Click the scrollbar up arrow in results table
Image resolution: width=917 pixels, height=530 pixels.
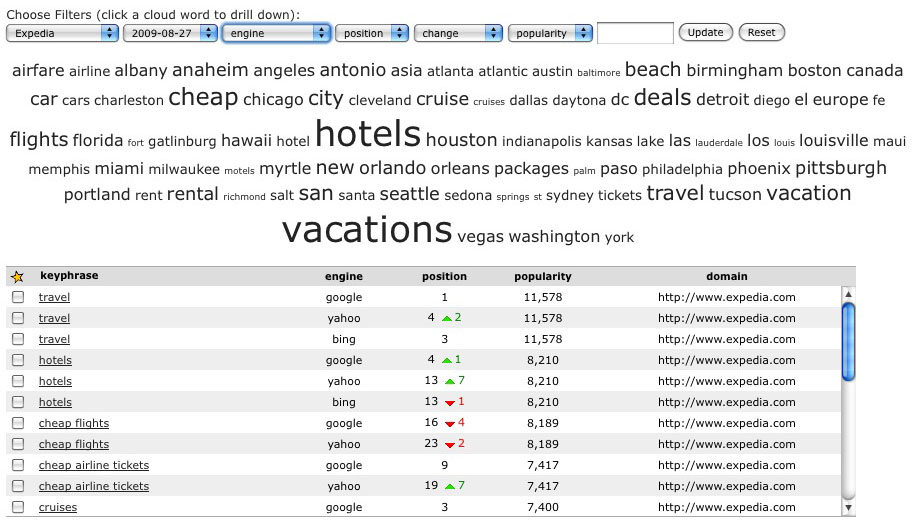(848, 294)
